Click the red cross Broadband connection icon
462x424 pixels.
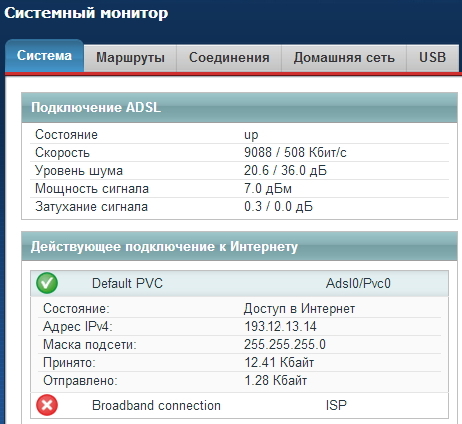pyautogui.click(x=47, y=405)
